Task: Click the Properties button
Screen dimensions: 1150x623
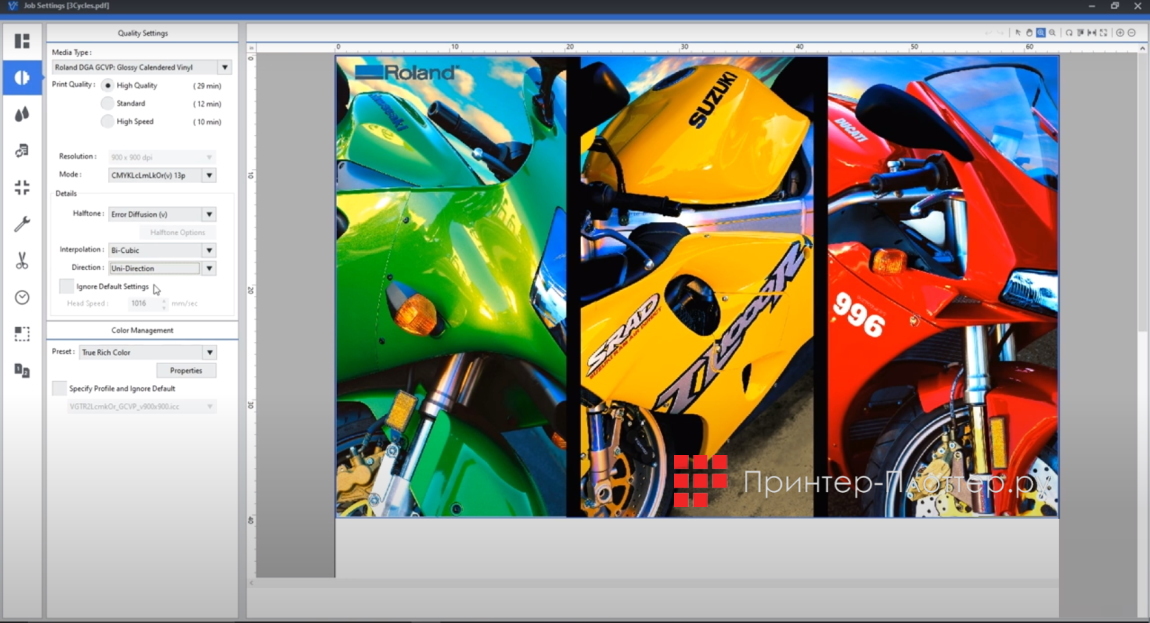Action: pos(186,370)
